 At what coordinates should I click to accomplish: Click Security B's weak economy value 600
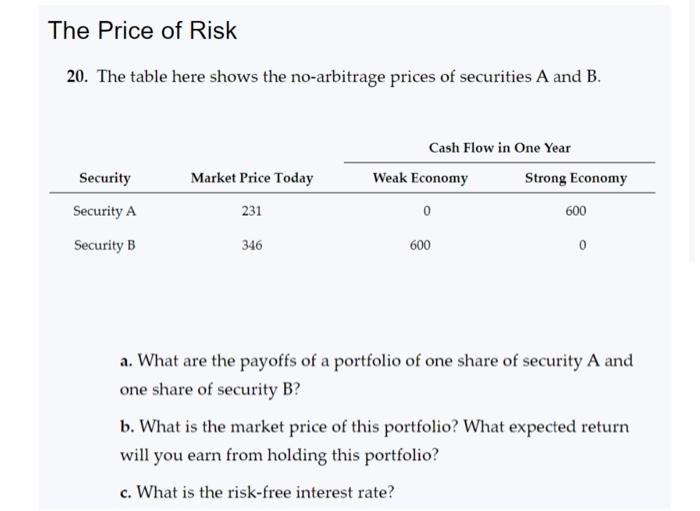tap(420, 245)
